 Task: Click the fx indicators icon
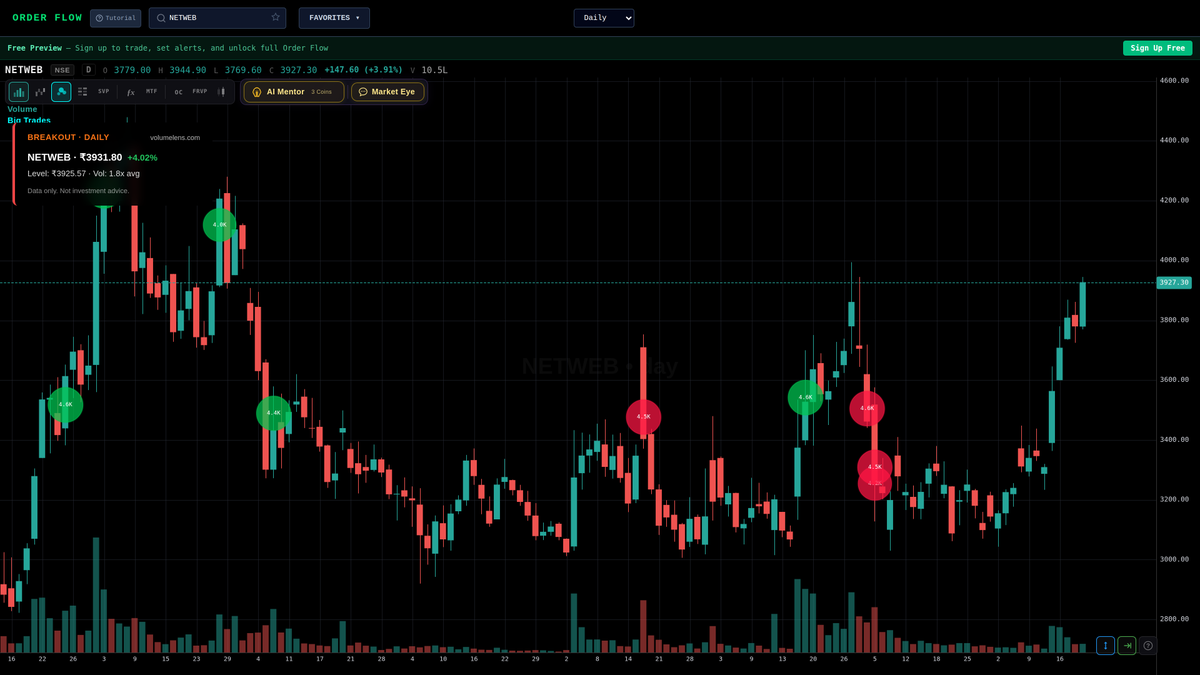click(x=130, y=92)
